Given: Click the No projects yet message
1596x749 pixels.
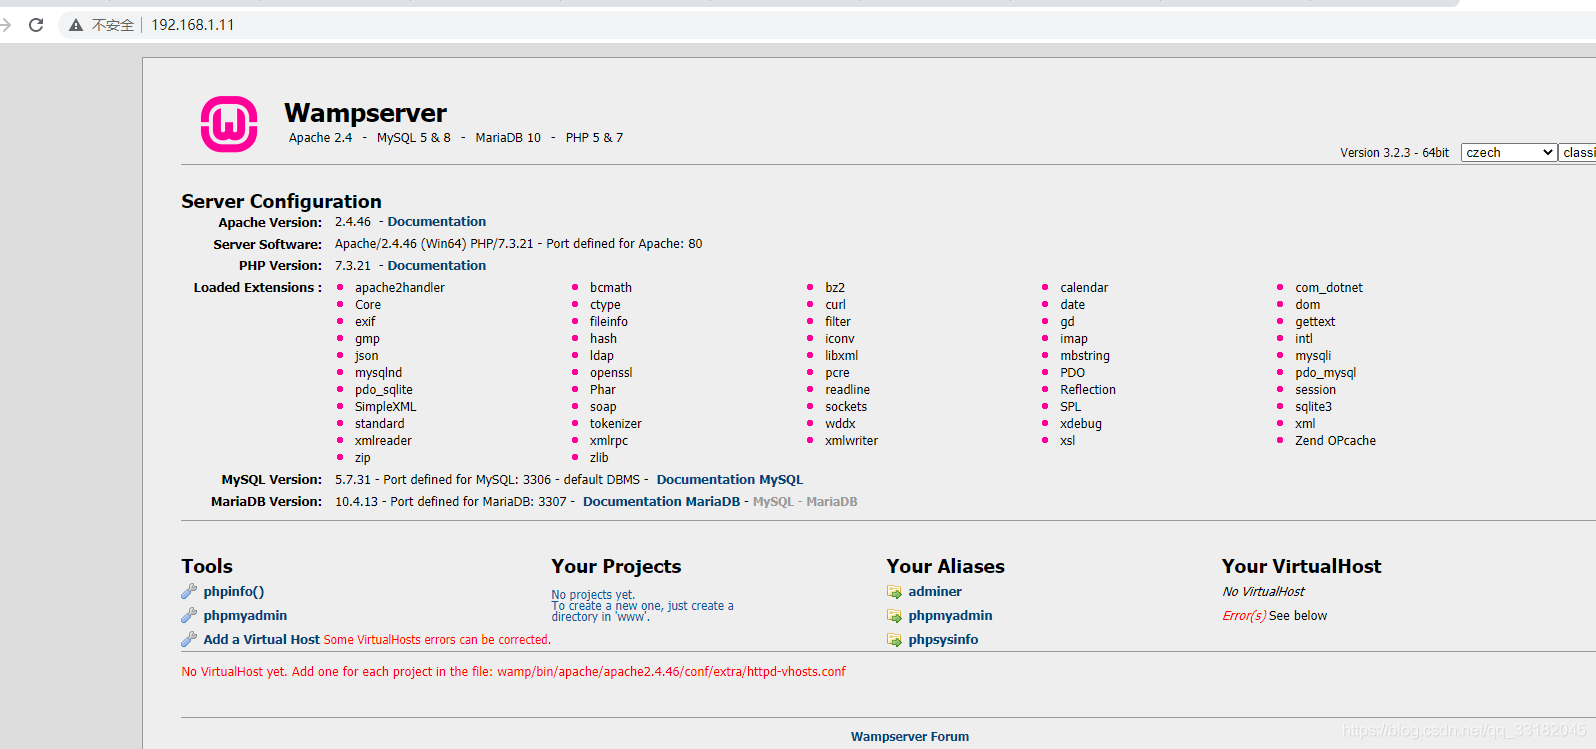Looking at the screenshot, I should [x=593, y=595].
